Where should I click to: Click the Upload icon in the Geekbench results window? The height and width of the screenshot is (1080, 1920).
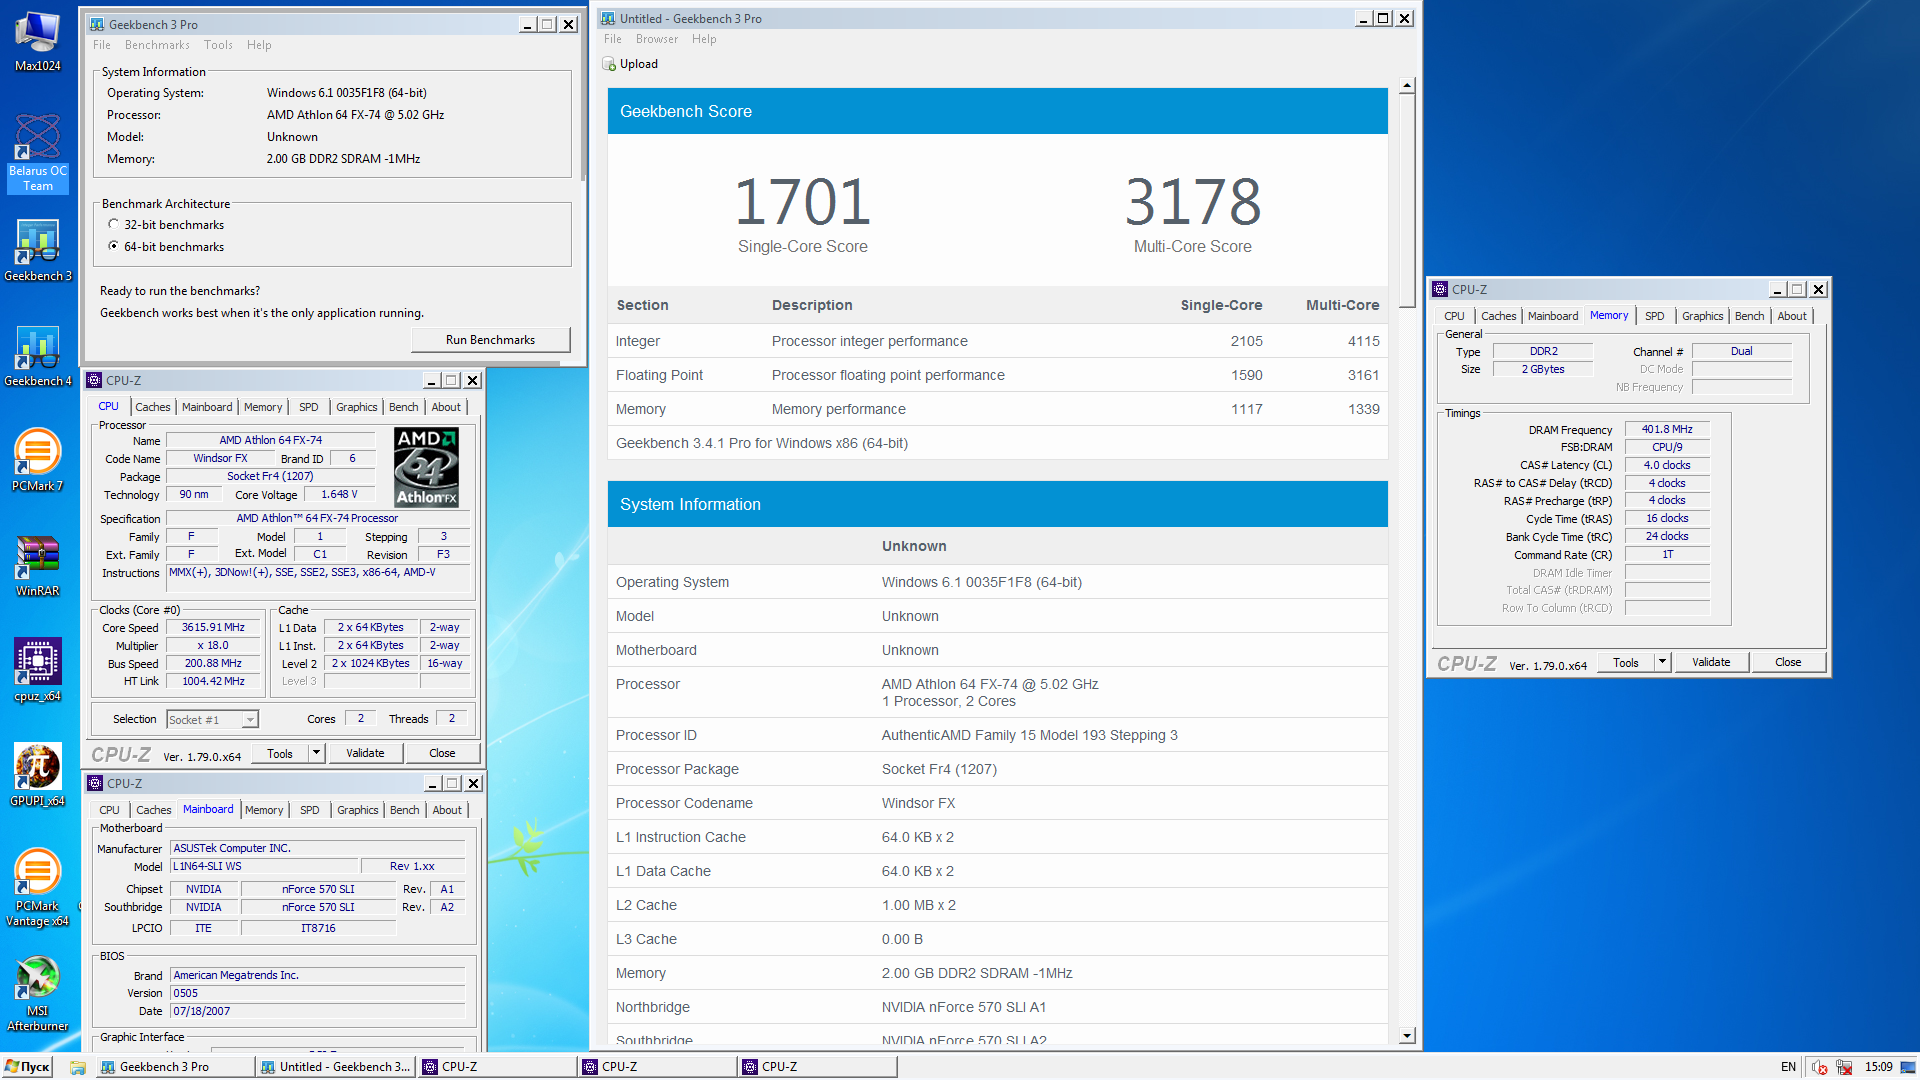[609, 64]
